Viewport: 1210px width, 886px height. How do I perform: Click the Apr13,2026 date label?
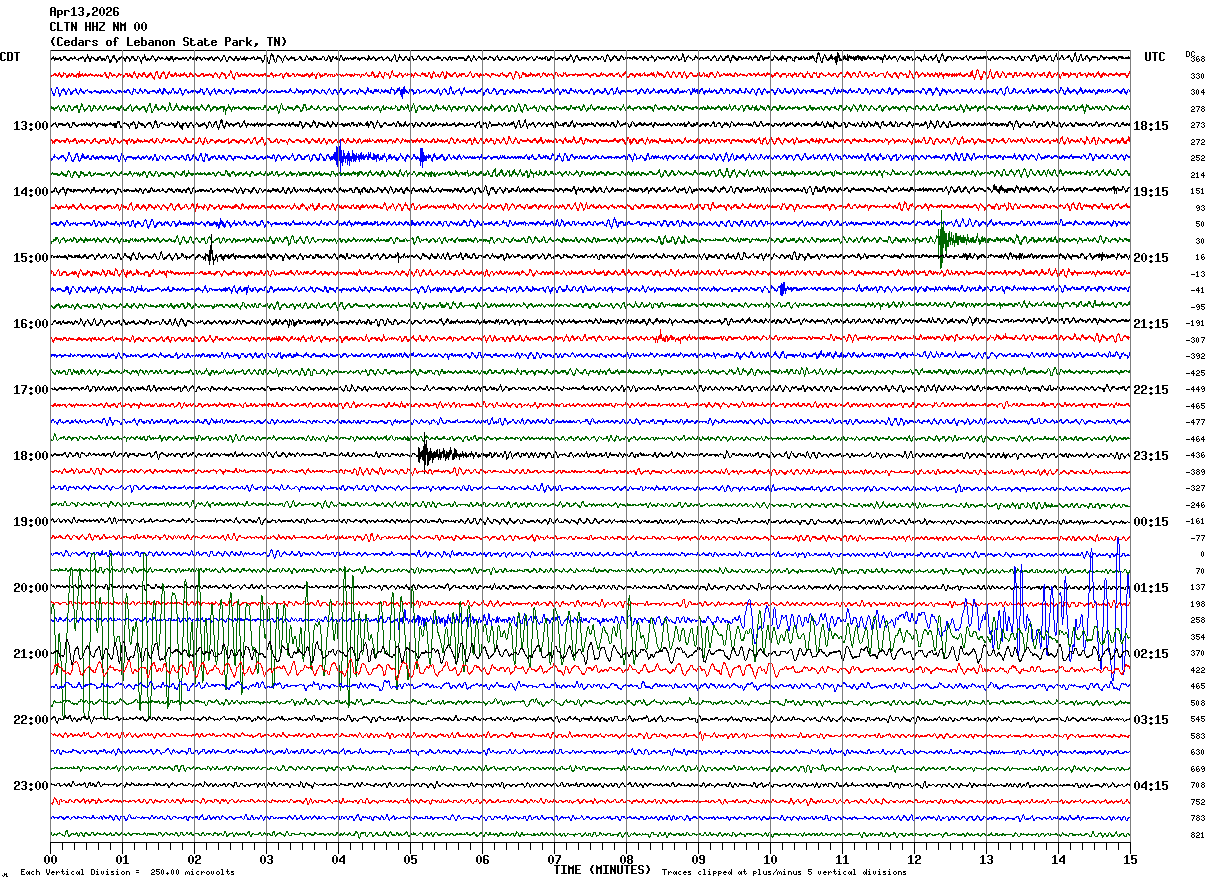pyautogui.click(x=84, y=12)
